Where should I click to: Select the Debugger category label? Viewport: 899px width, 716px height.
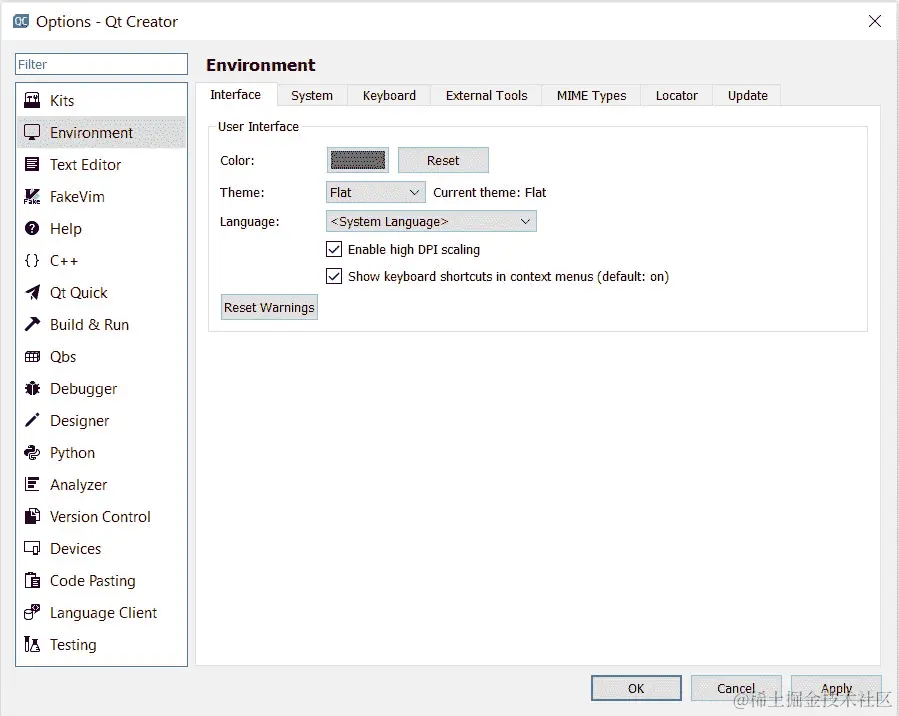(84, 389)
